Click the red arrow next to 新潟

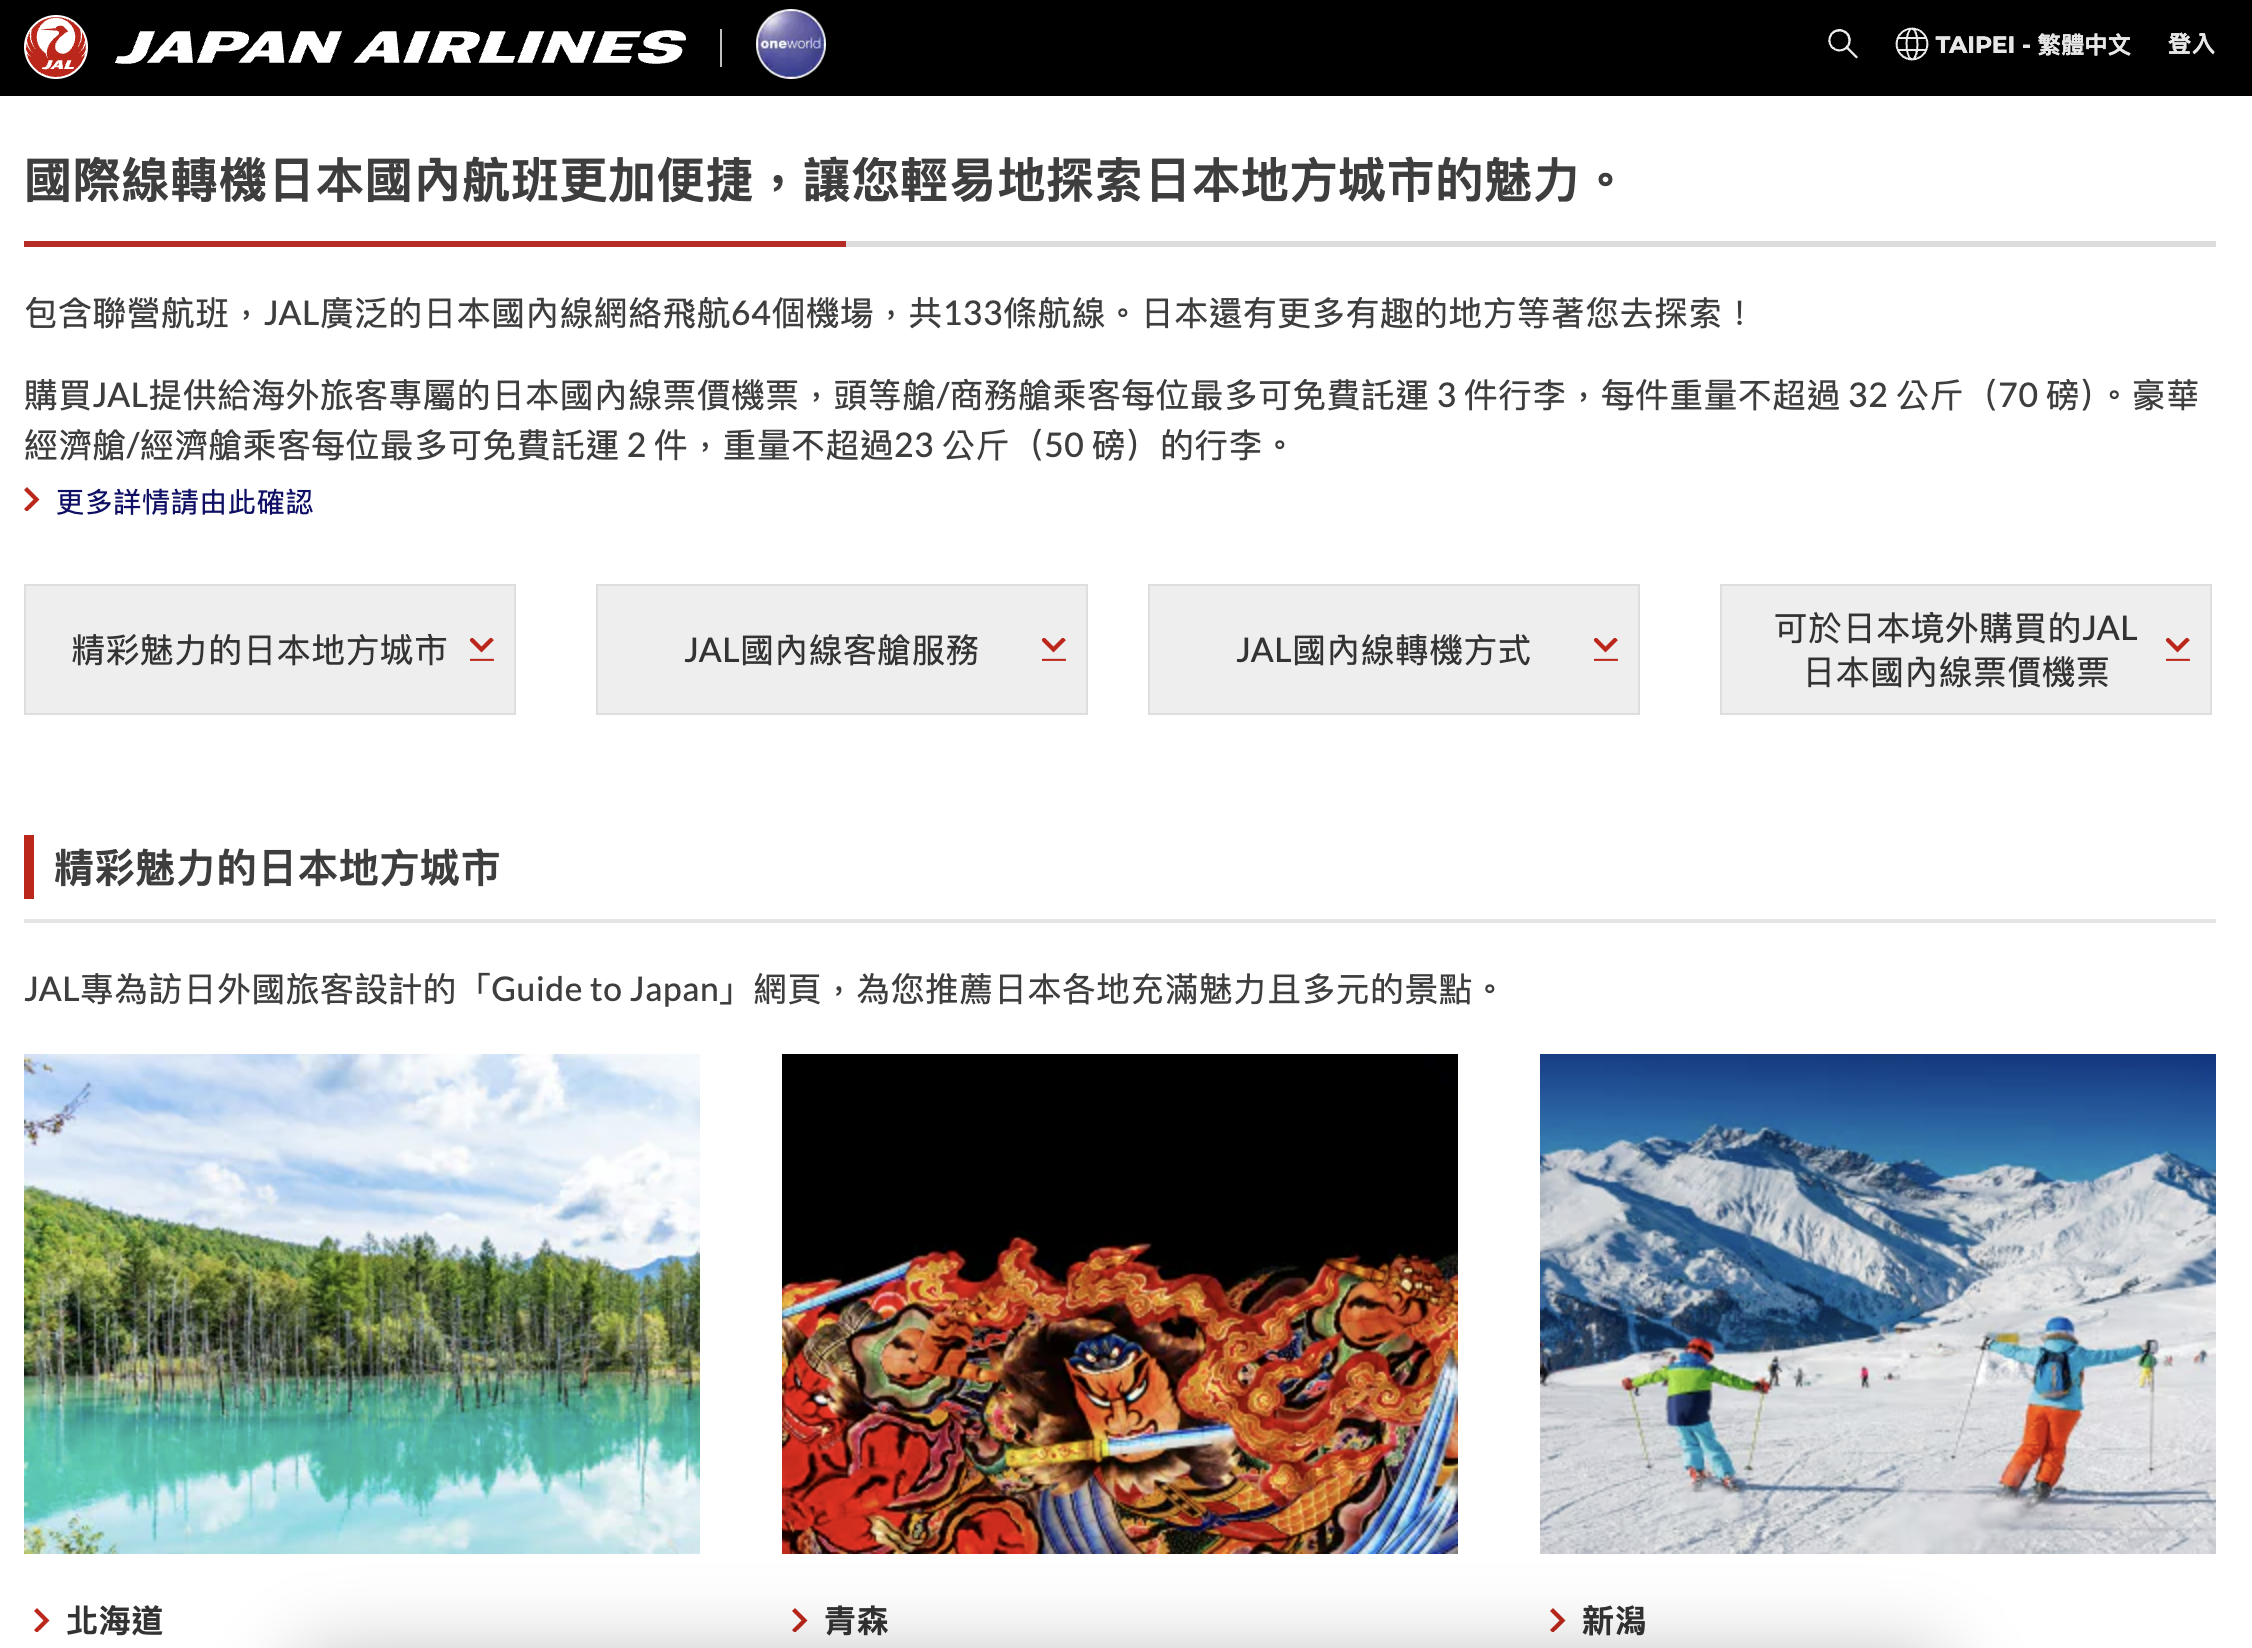point(1557,1620)
